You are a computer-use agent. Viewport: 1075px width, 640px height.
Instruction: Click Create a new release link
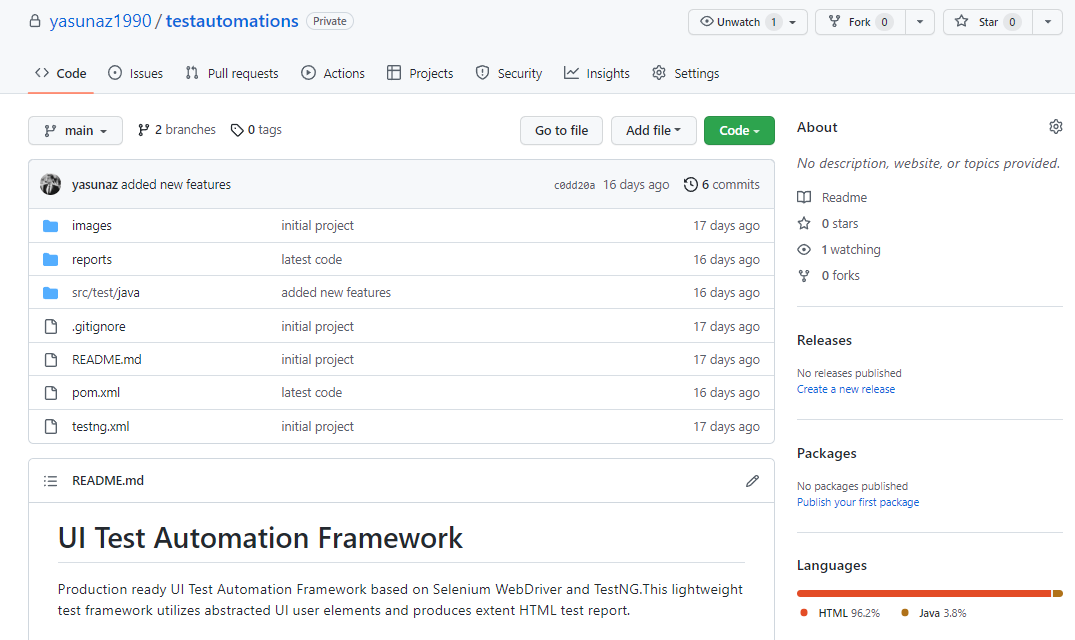coord(846,389)
